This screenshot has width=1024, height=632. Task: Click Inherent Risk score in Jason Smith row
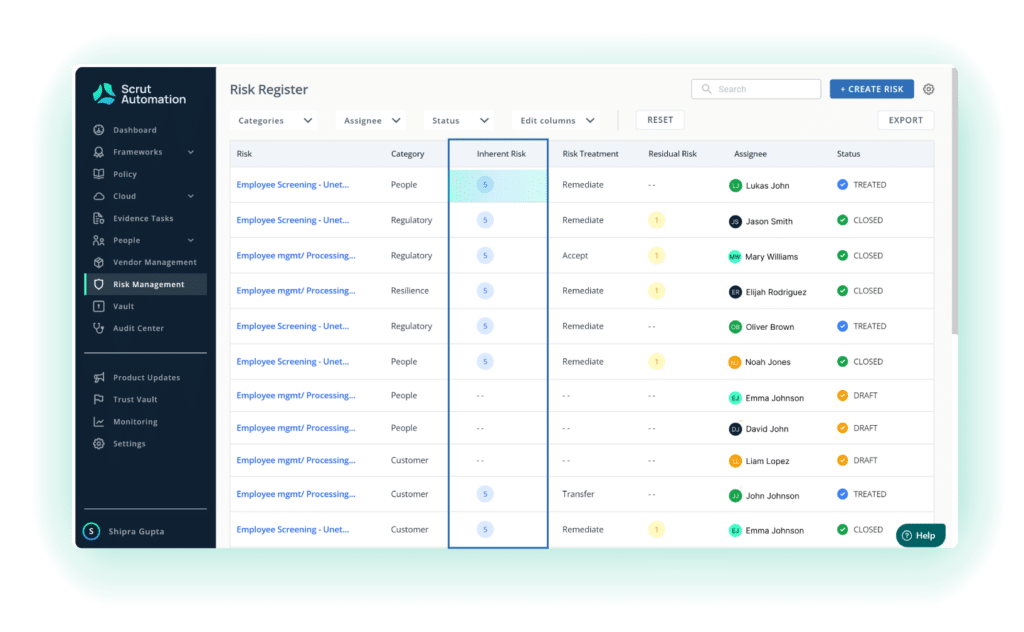point(485,220)
